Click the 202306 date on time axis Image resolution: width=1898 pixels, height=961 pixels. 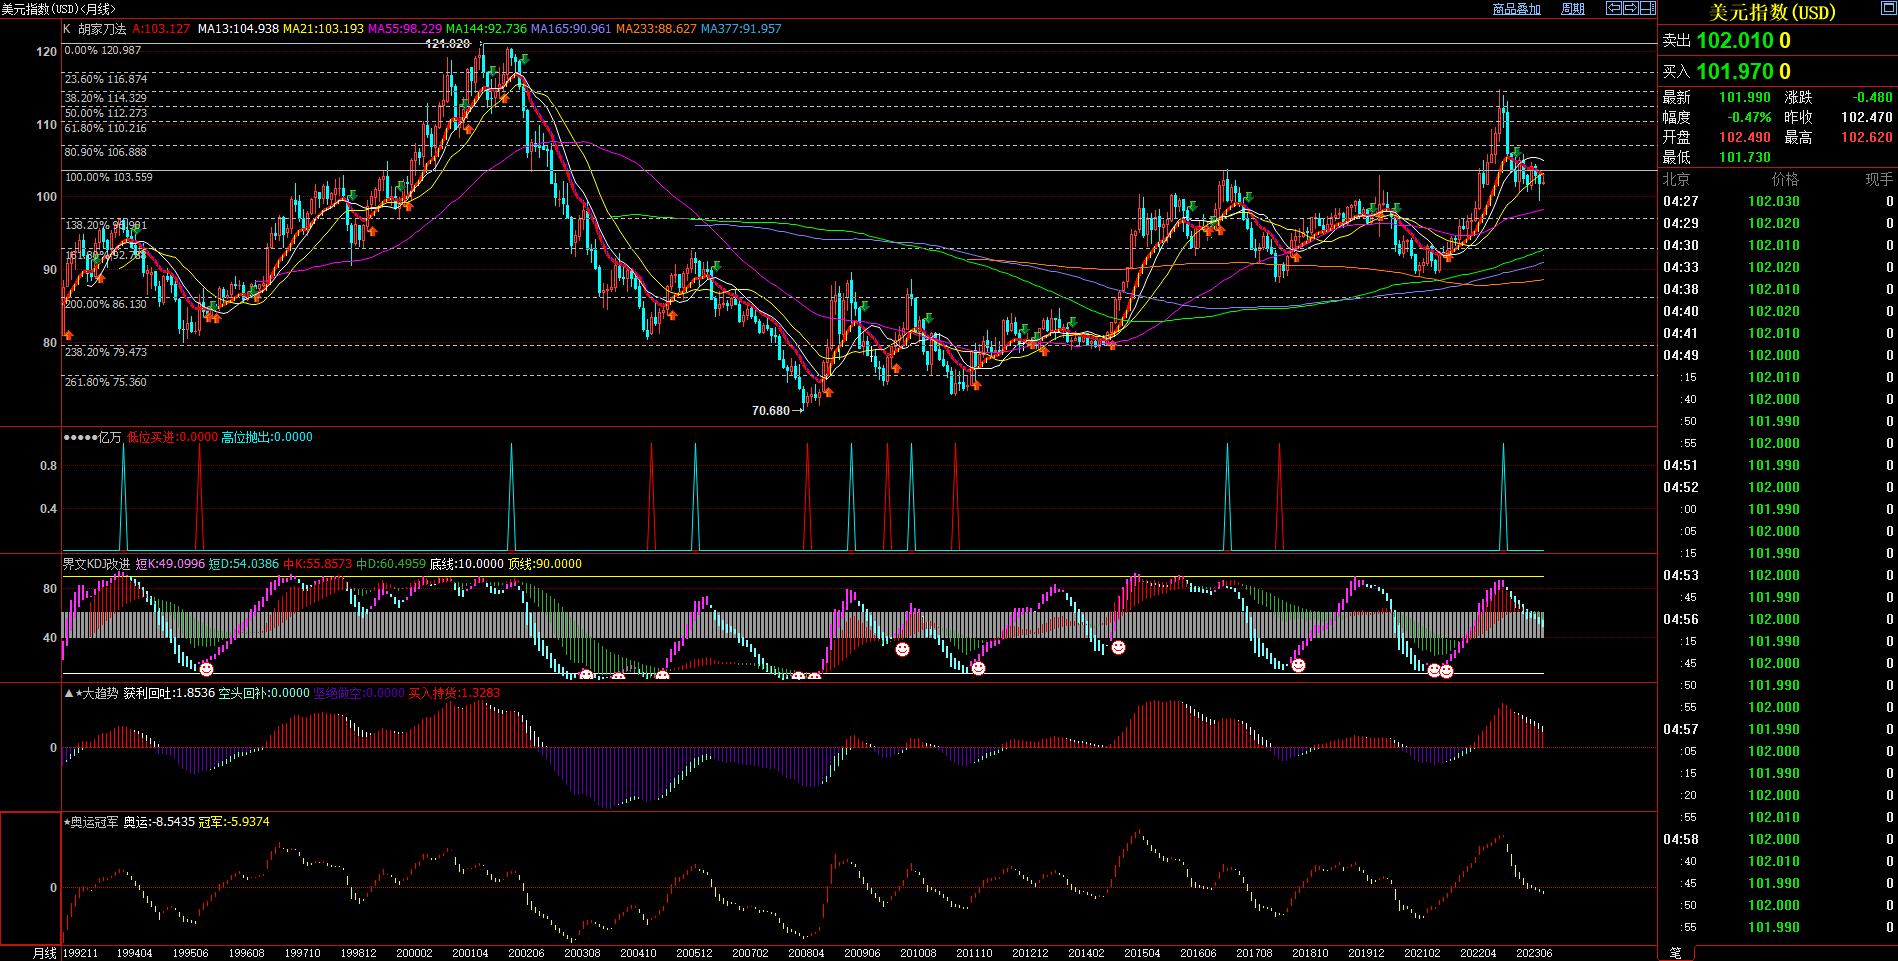[x=1533, y=953]
